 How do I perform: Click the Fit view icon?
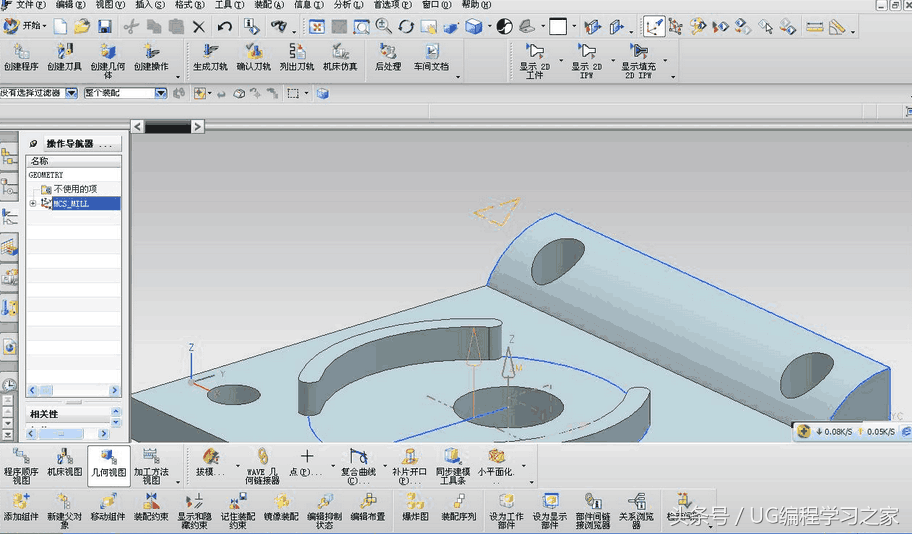(316, 26)
